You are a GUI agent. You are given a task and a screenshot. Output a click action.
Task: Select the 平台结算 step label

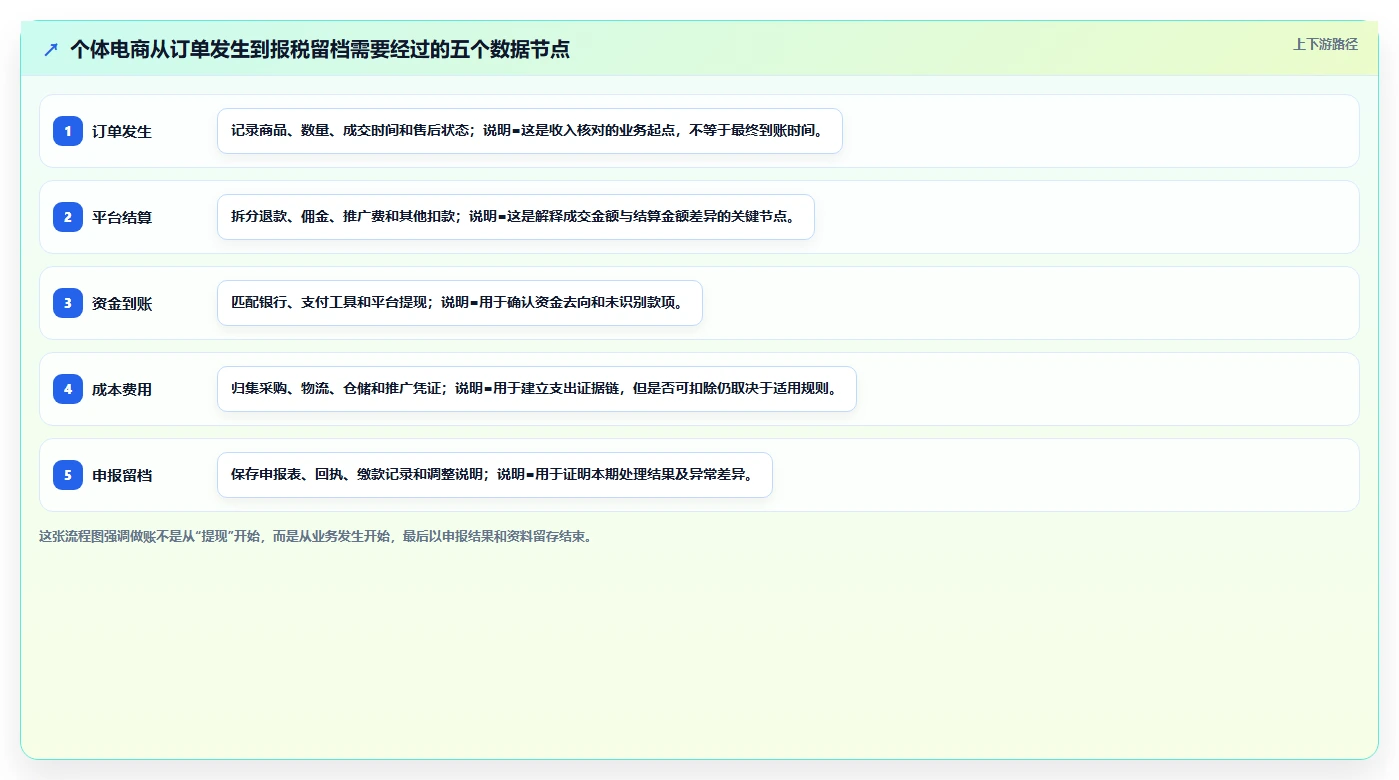pyautogui.click(x=122, y=217)
